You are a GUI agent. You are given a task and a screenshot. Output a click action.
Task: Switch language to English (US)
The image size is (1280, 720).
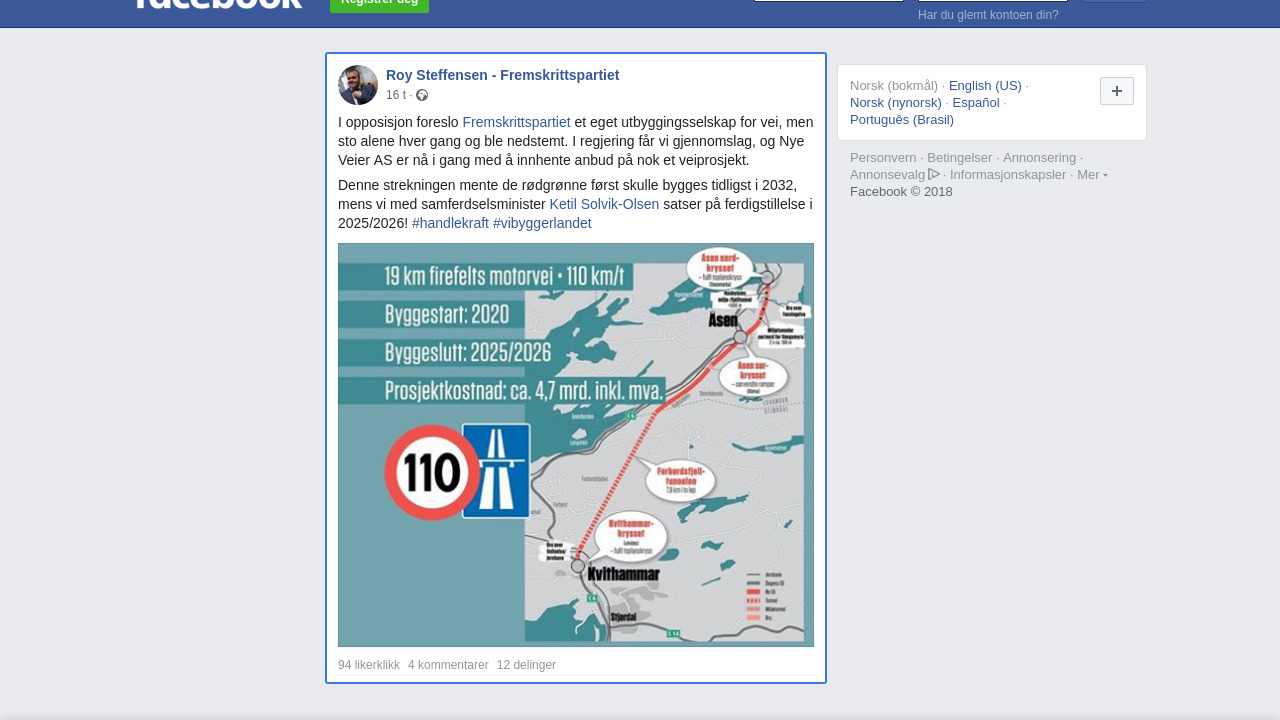pos(985,86)
